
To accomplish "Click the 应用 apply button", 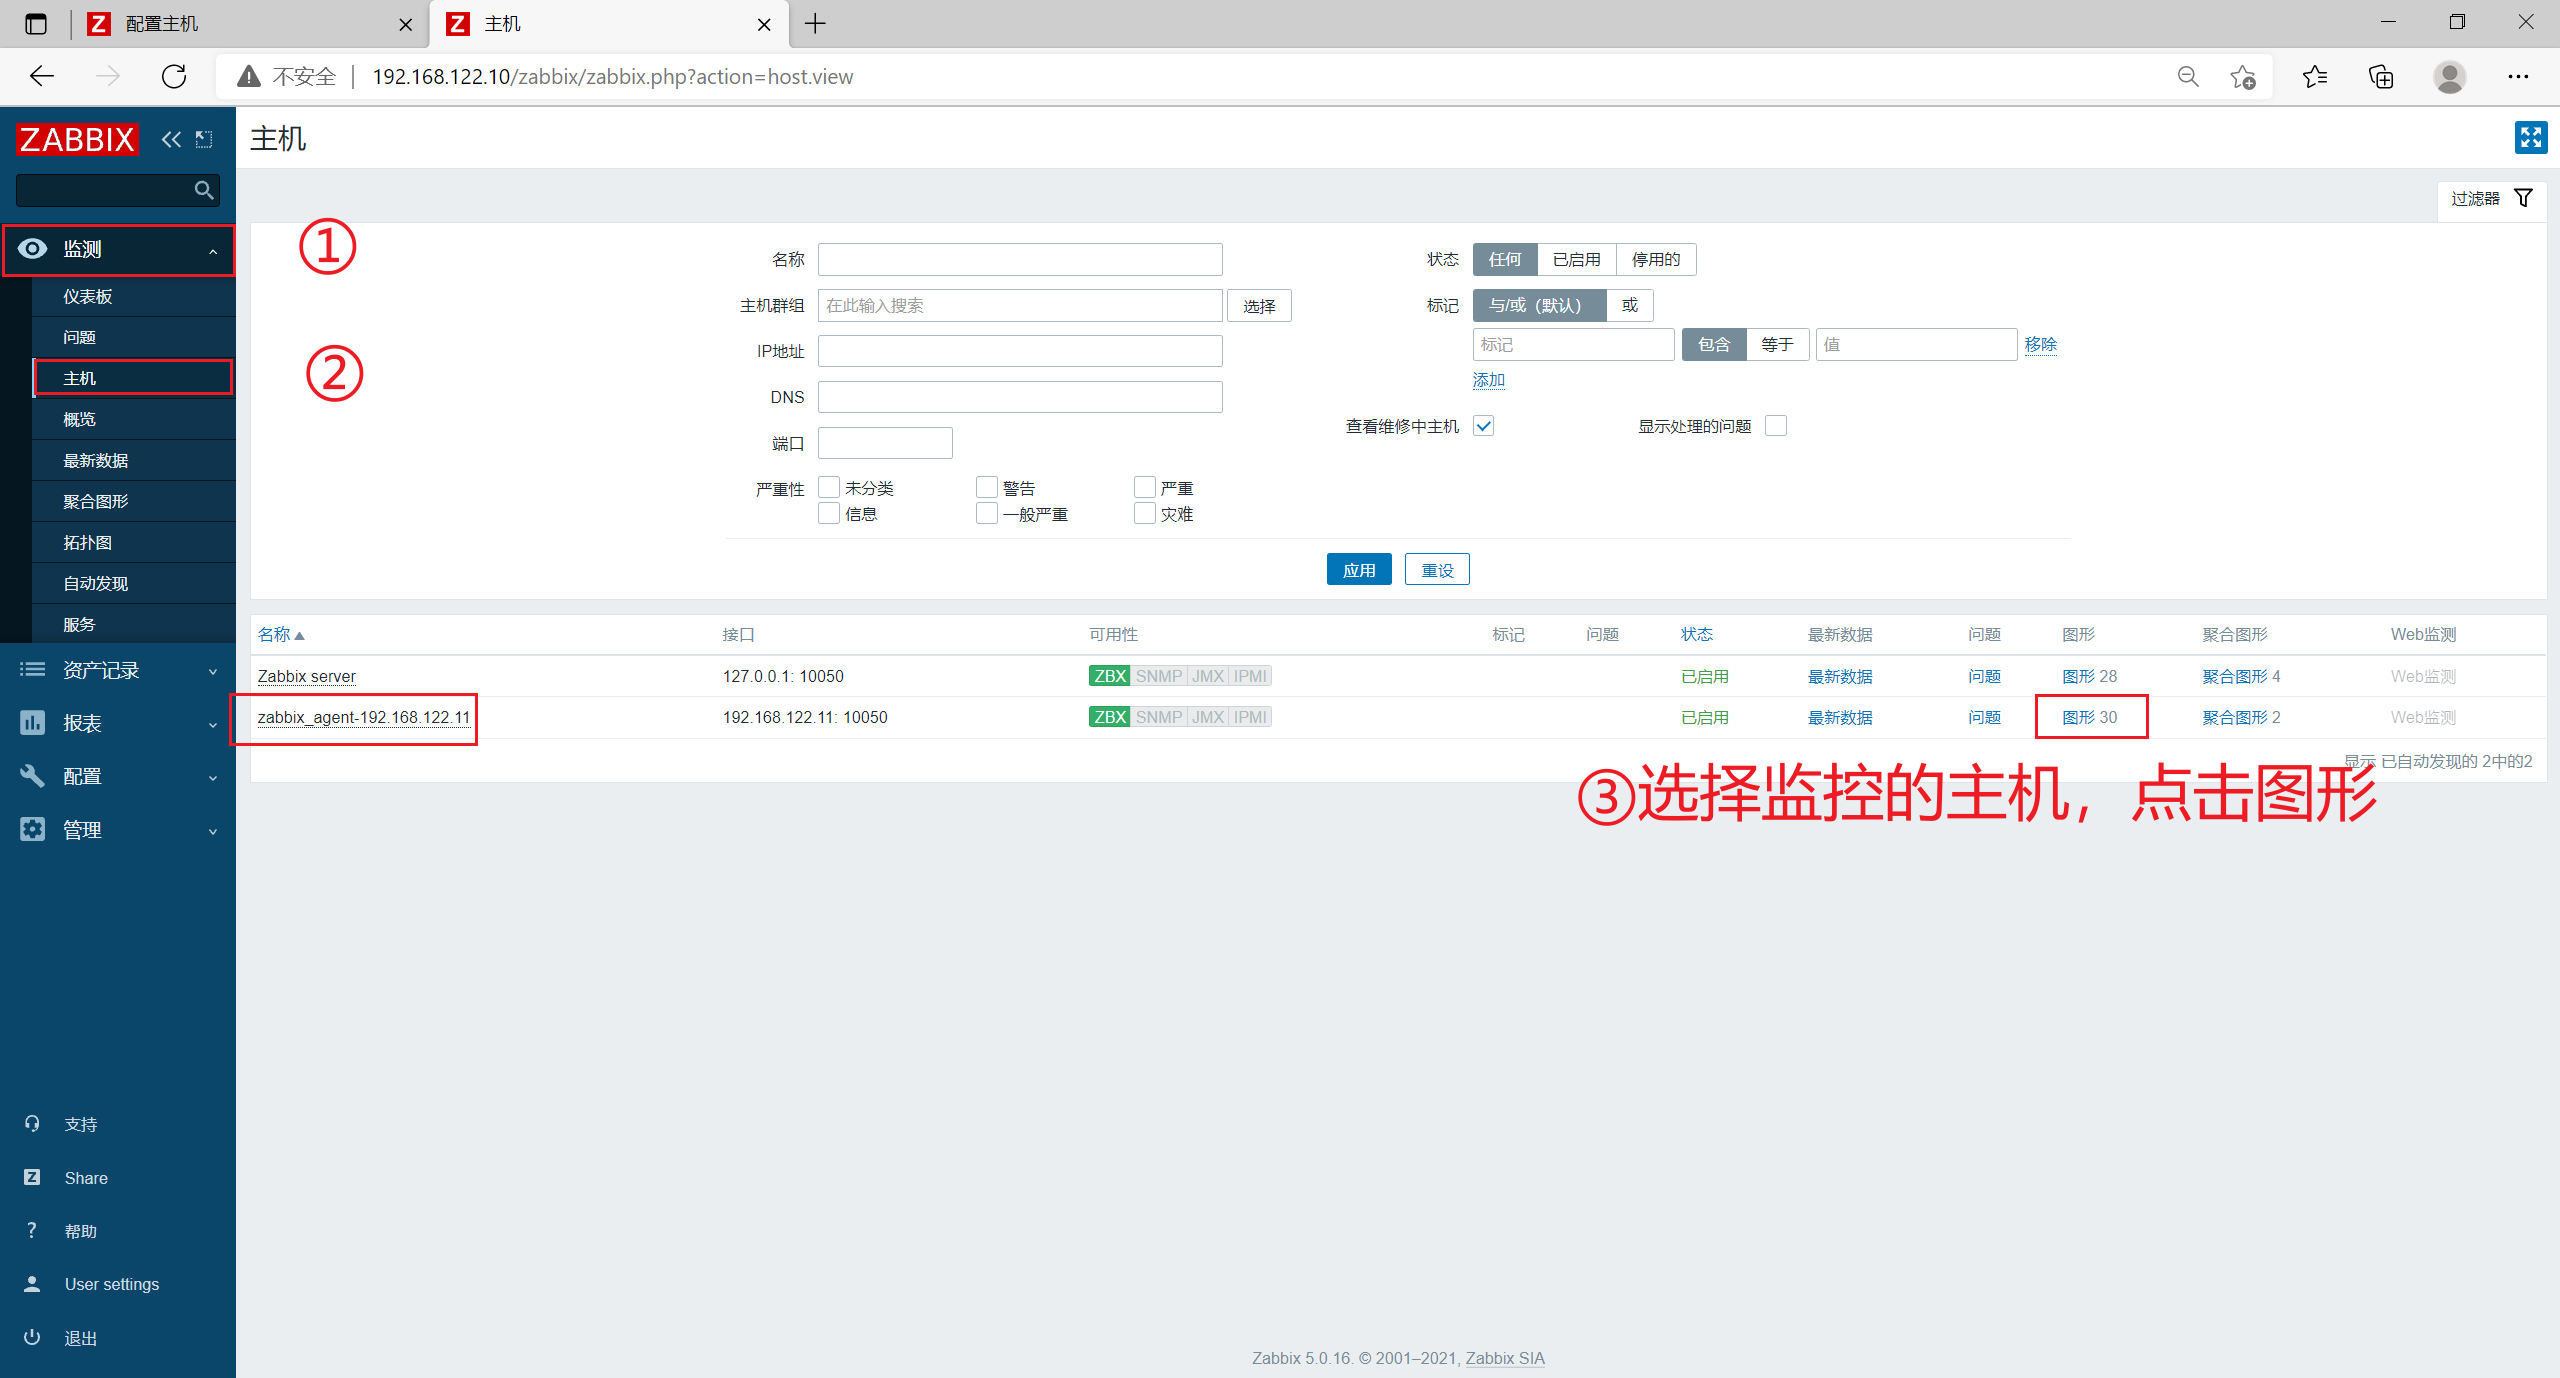I will click(x=1359, y=569).
